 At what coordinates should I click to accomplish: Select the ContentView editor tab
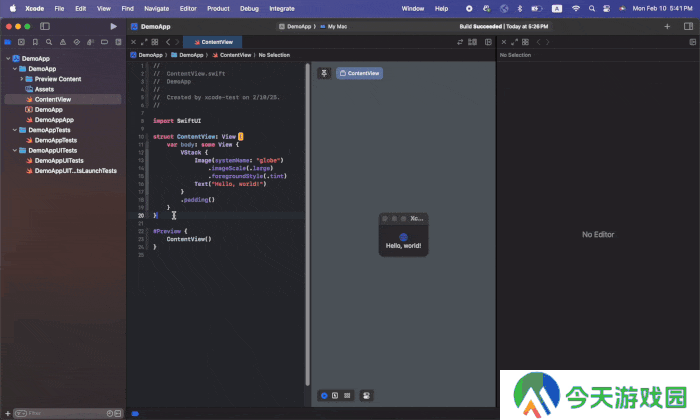point(212,42)
